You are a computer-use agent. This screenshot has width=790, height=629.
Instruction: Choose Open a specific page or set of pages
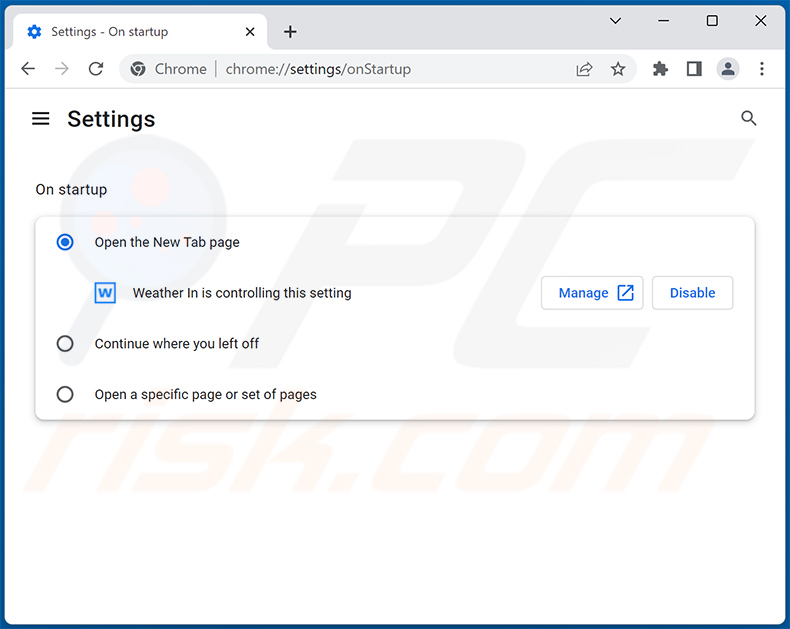click(65, 394)
